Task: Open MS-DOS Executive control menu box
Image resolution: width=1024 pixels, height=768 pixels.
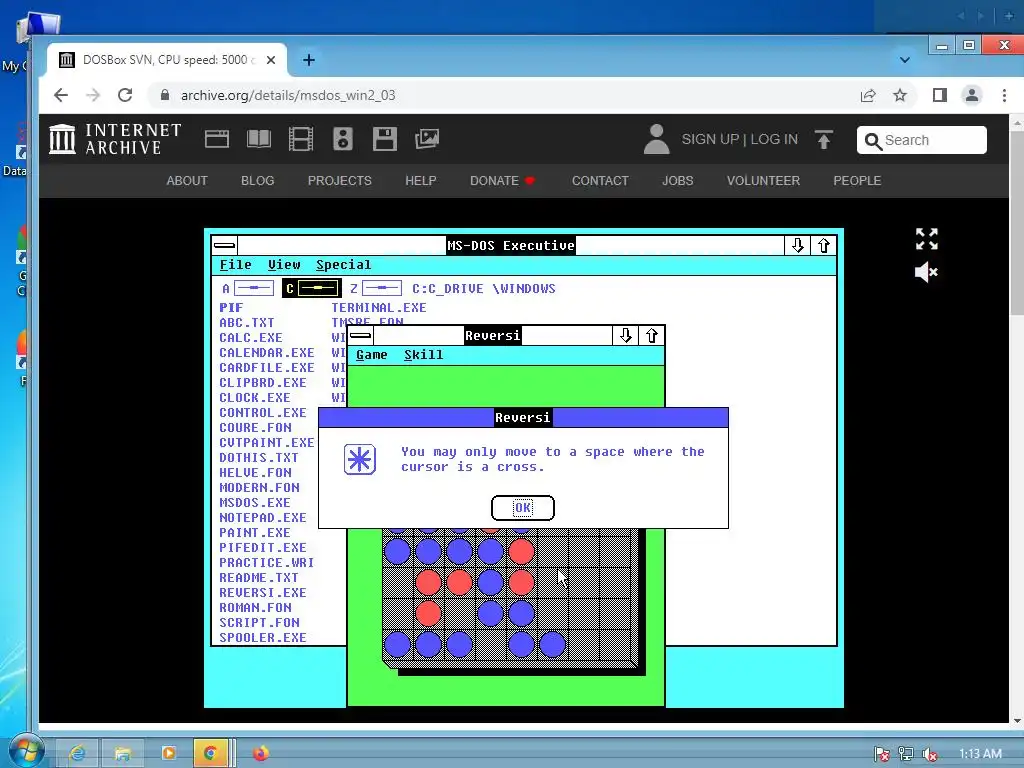Action: click(x=224, y=246)
